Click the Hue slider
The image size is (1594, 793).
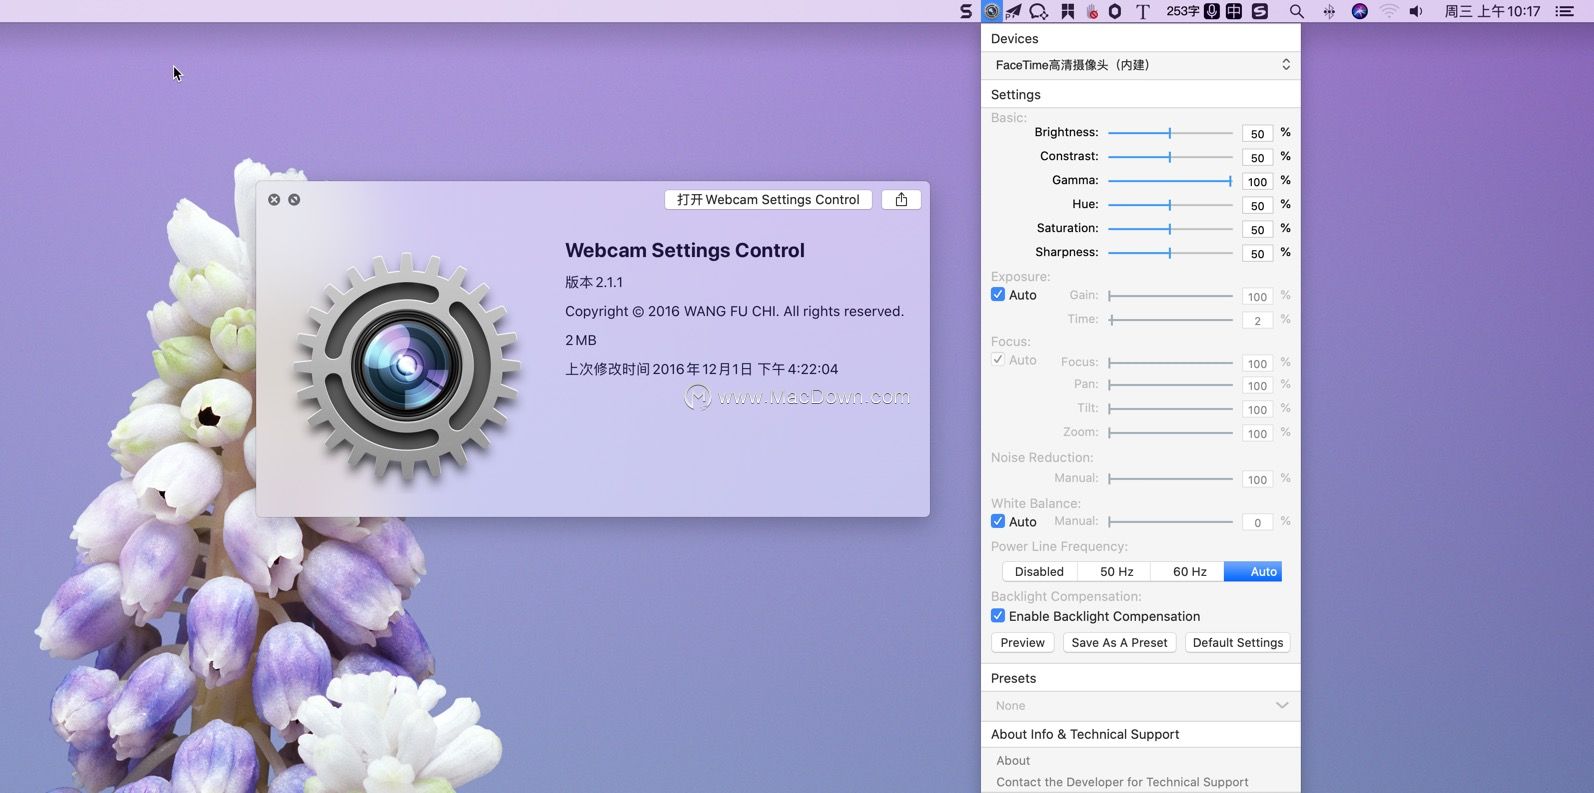pos(1170,205)
